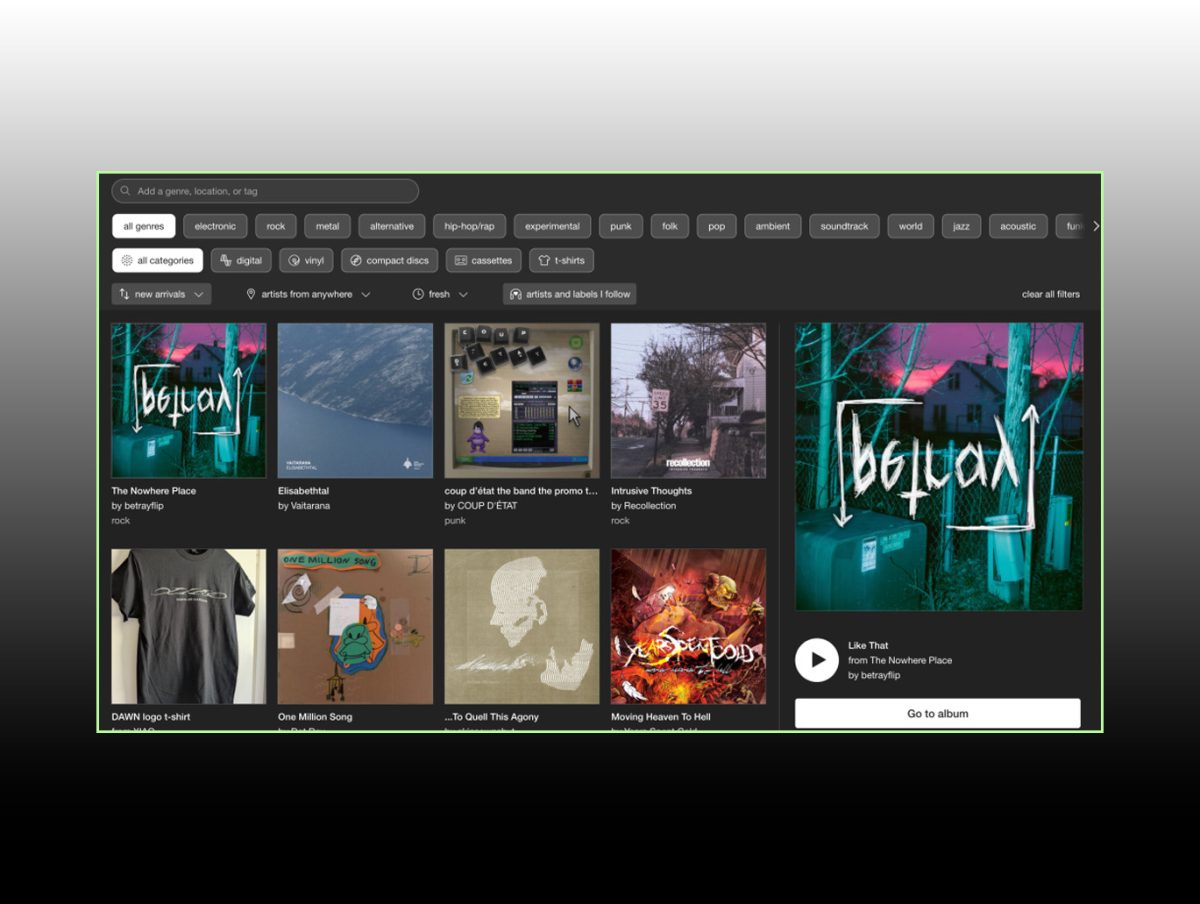Open the Elisabethtal album cover
1200x904 pixels.
(x=355, y=400)
